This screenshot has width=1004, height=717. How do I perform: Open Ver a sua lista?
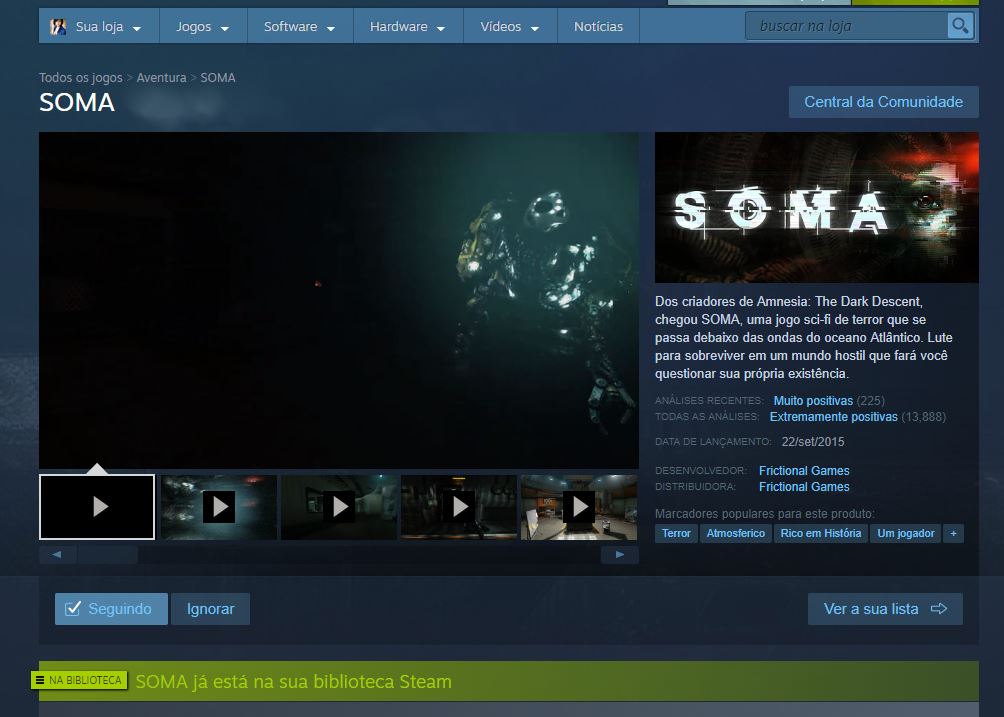tap(885, 609)
